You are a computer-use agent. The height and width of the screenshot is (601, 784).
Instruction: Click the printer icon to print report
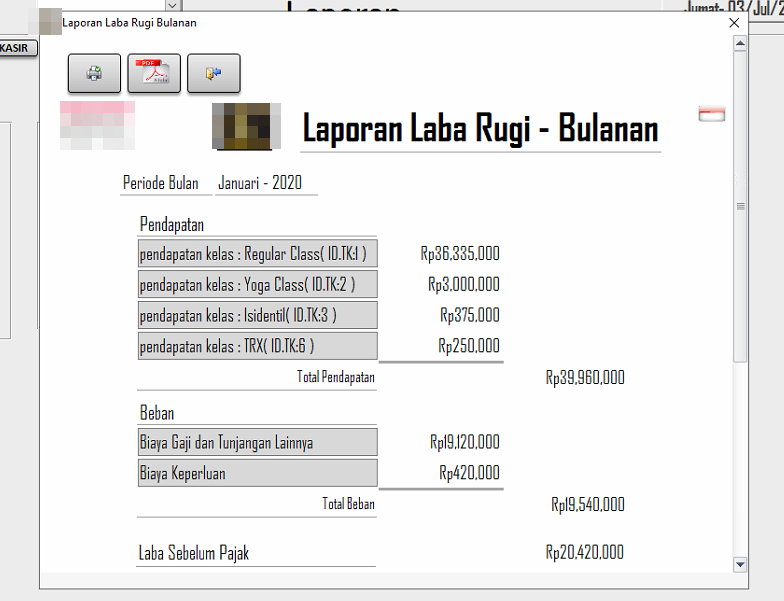(x=94, y=73)
